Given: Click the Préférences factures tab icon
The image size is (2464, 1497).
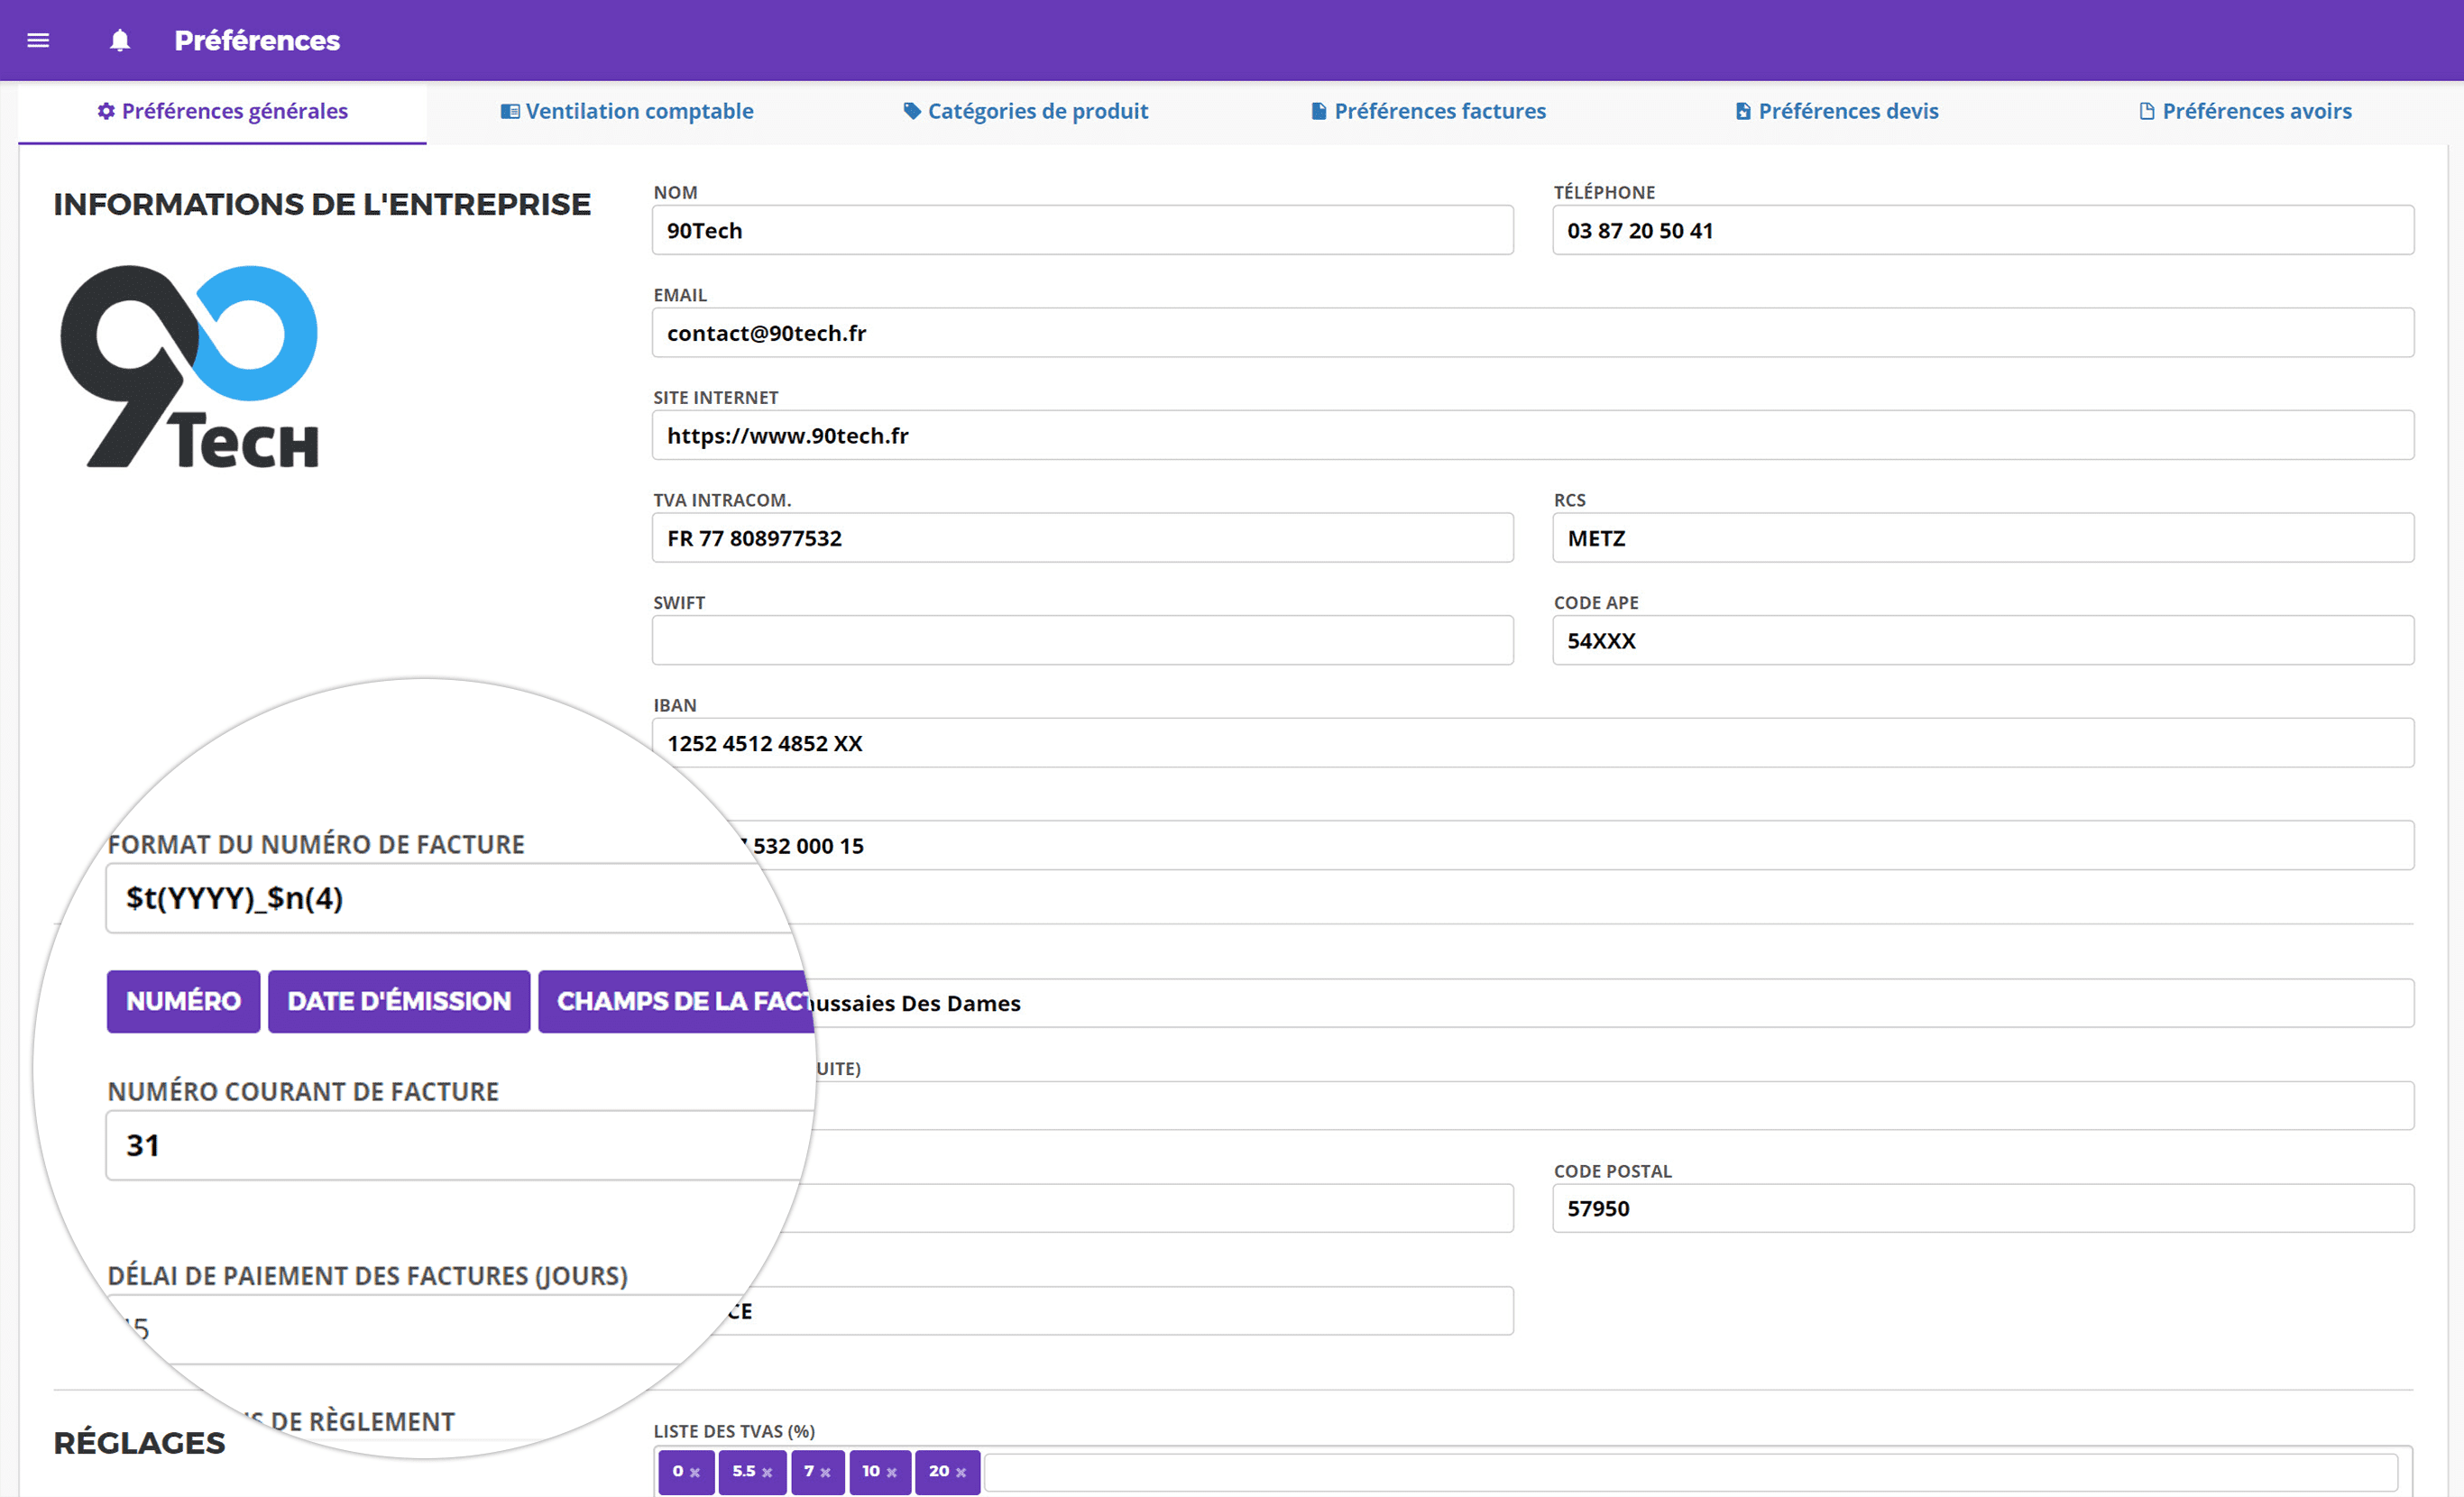Looking at the screenshot, I should [x=1317, y=111].
